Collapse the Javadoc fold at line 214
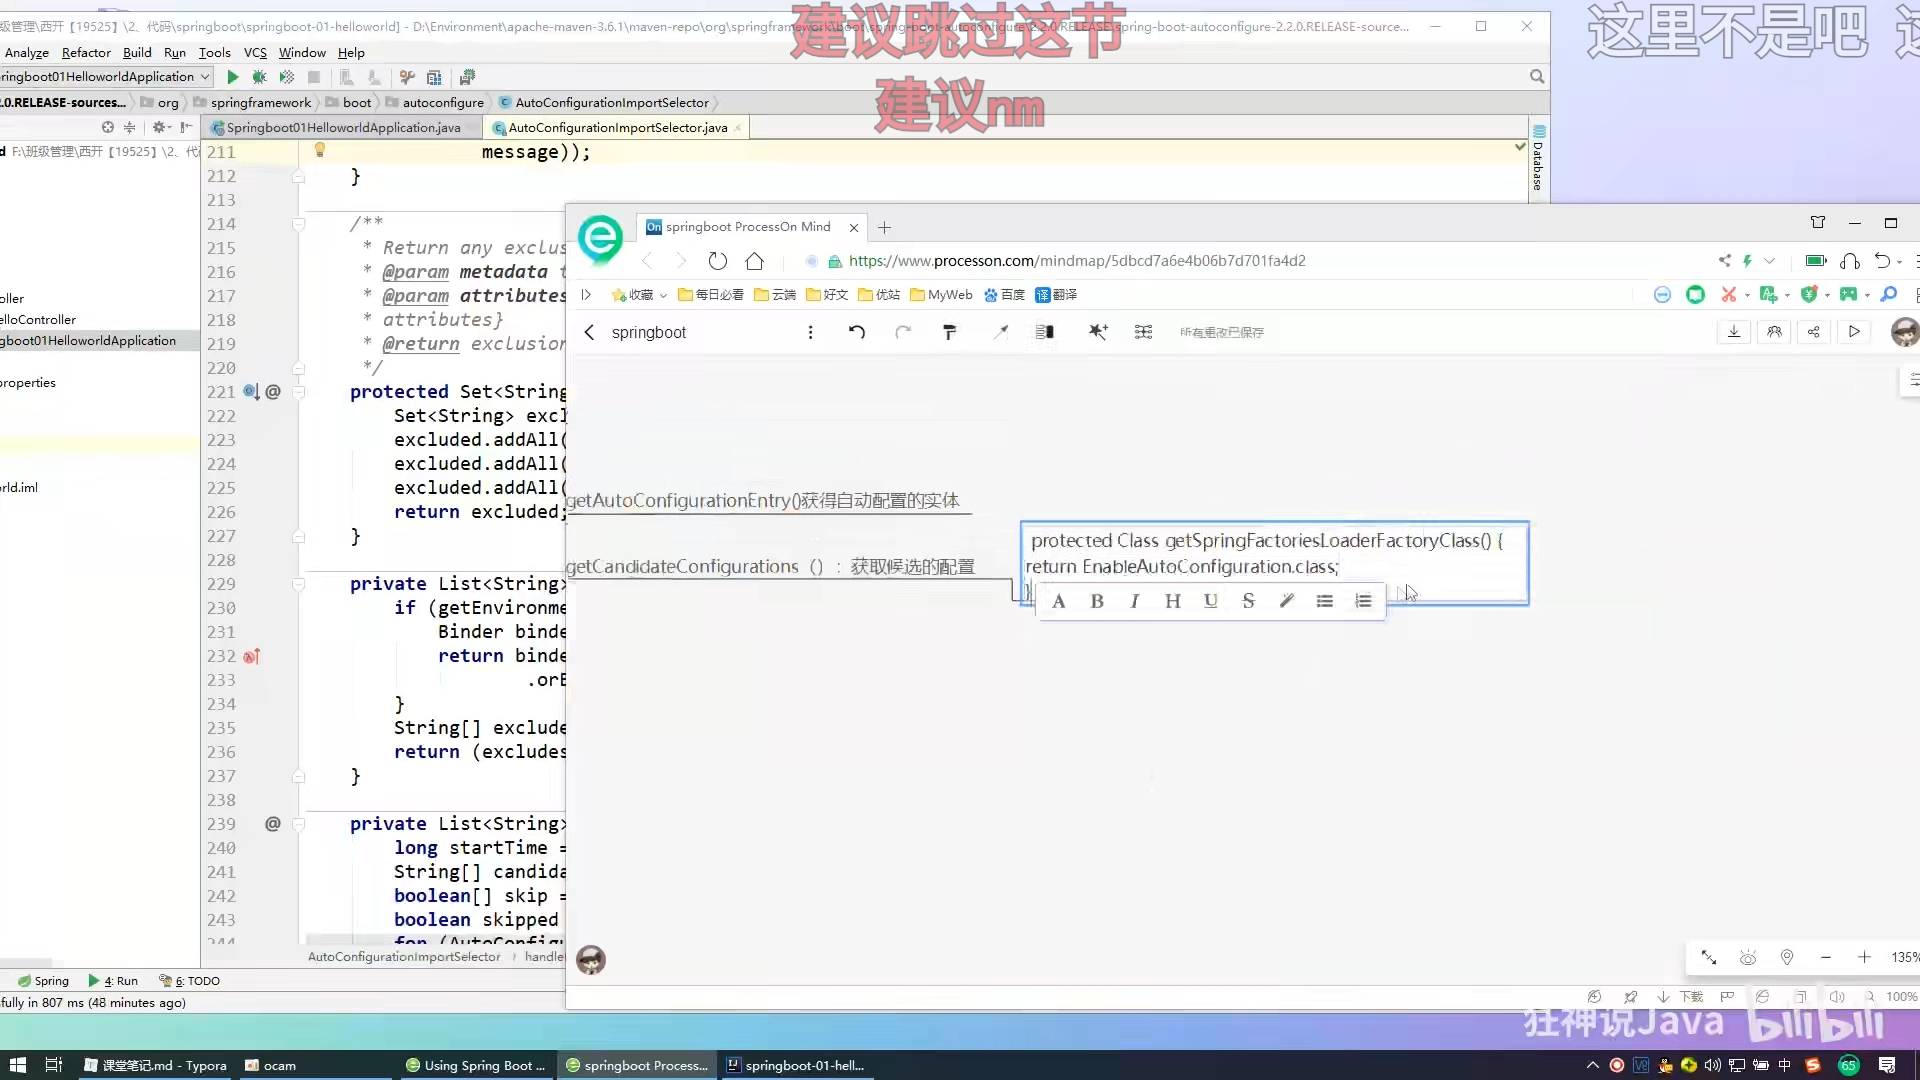 [x=298, y=224]
